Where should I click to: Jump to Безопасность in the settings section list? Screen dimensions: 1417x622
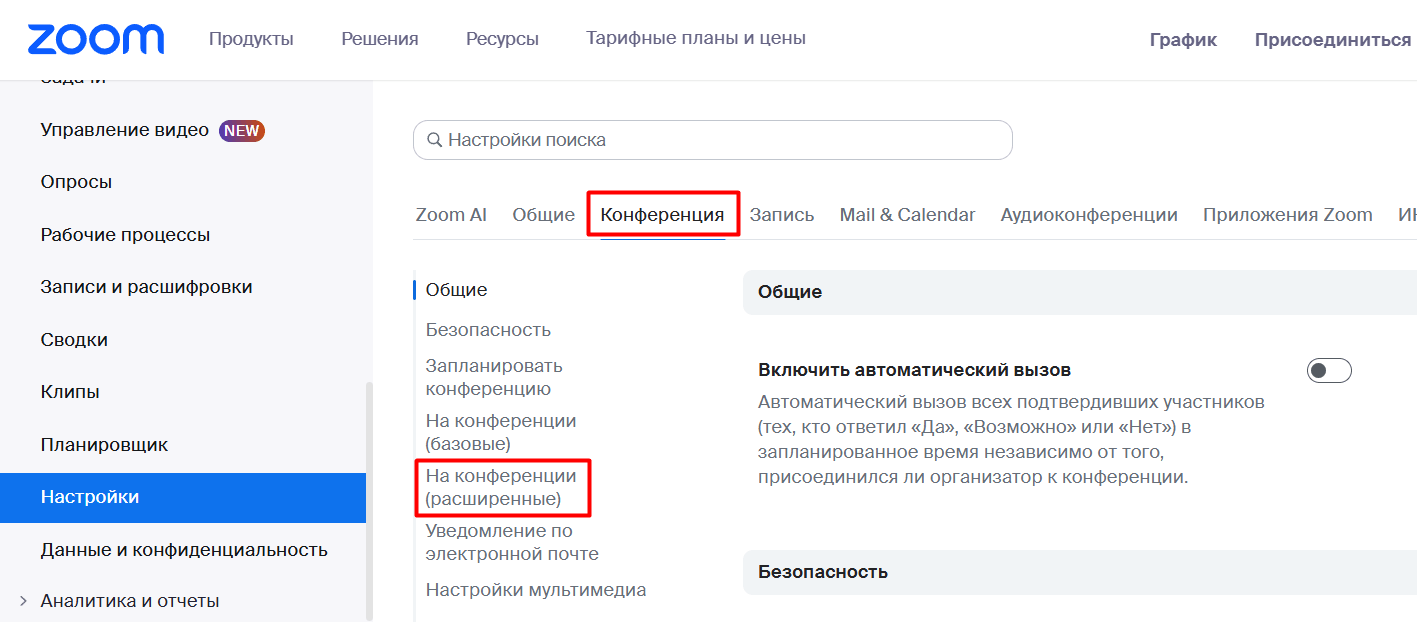point(488,330)
